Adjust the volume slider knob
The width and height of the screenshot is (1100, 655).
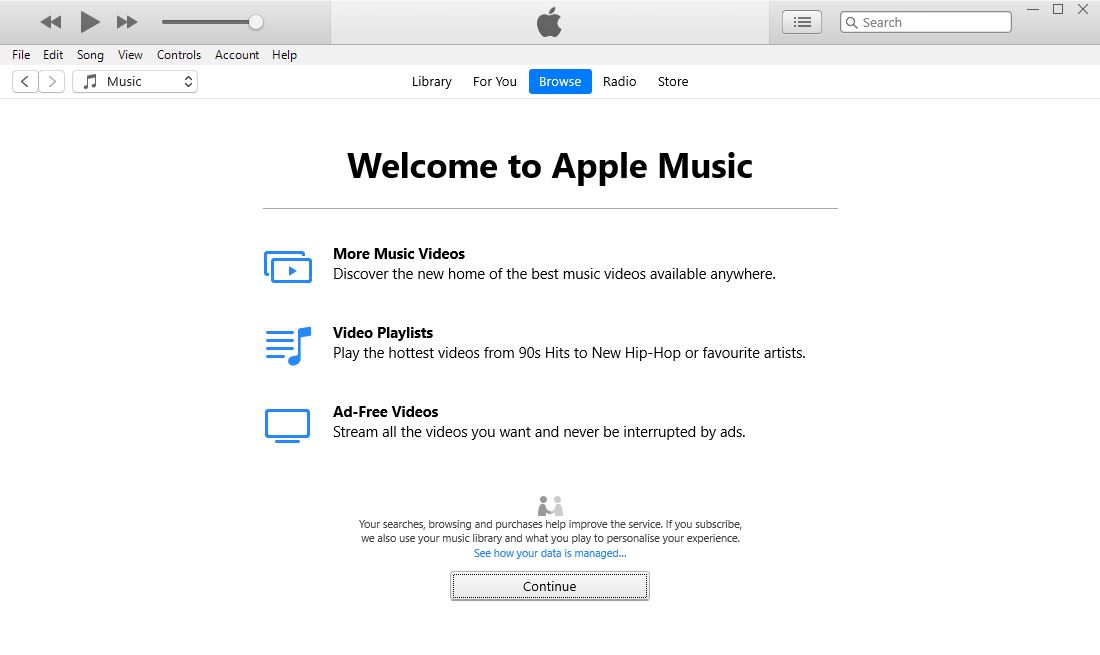click(256, 22)
